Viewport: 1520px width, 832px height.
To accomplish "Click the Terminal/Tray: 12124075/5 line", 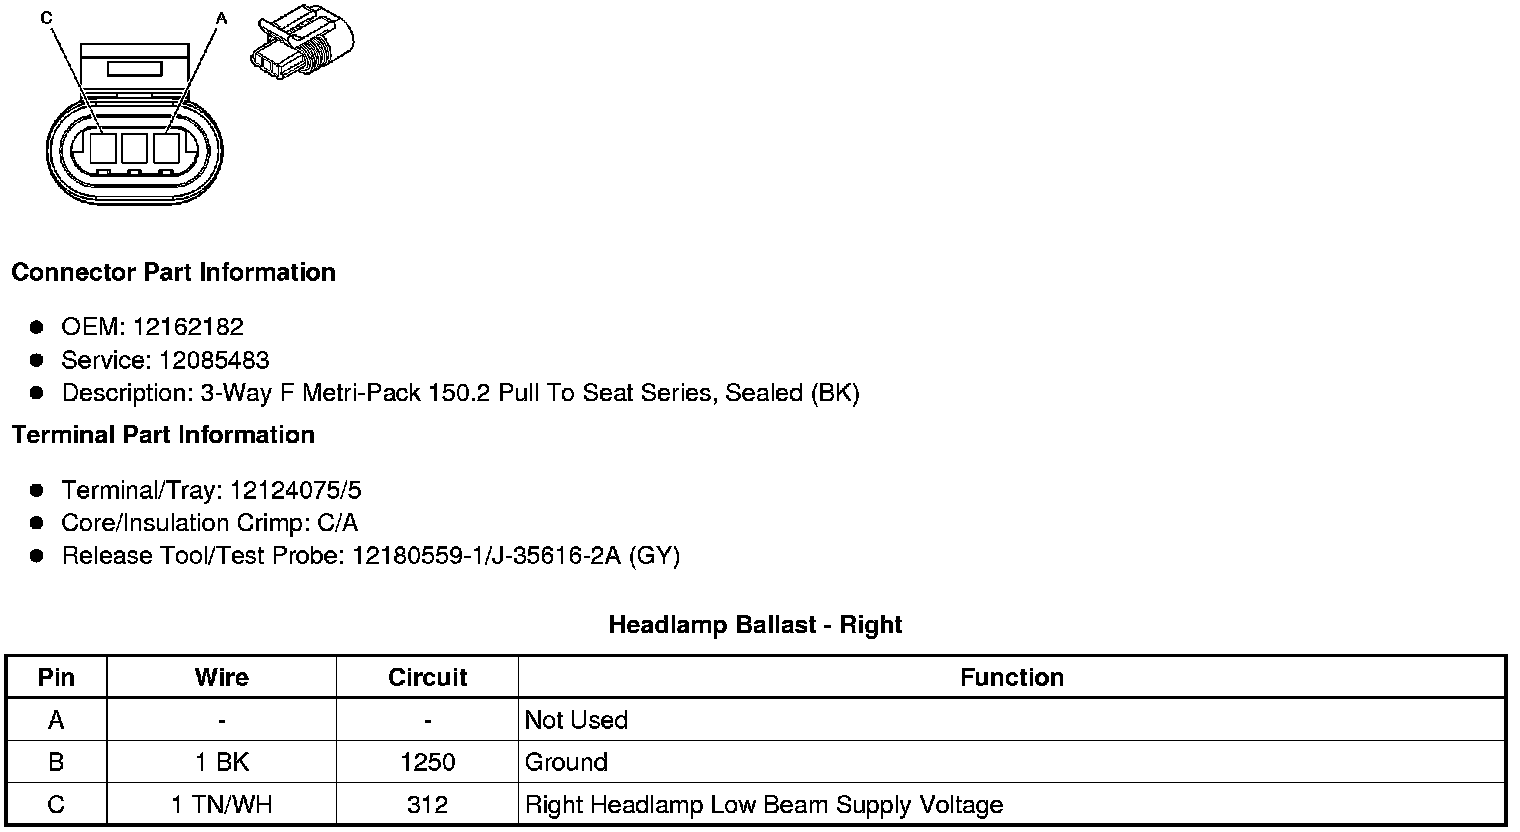I will click(211, 490).
